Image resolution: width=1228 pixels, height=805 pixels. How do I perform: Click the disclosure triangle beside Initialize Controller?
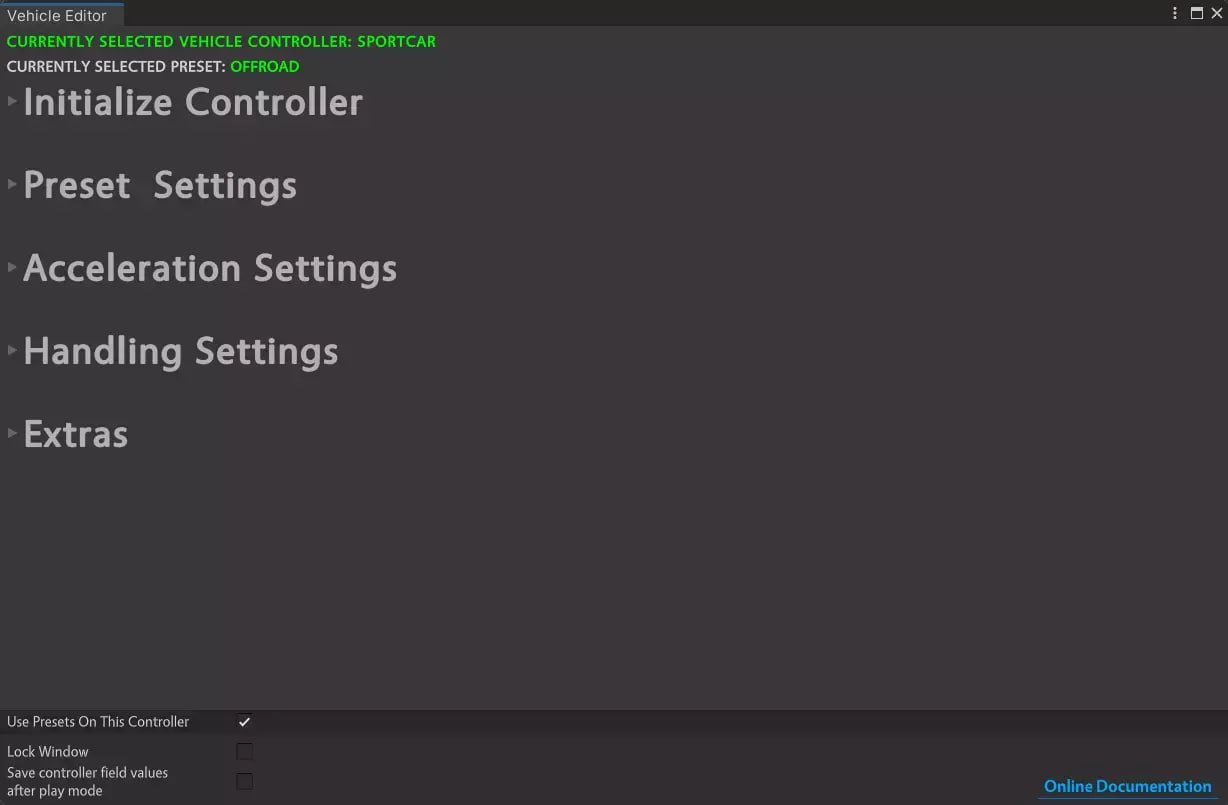pyautogui.click(x=11, y=100)
